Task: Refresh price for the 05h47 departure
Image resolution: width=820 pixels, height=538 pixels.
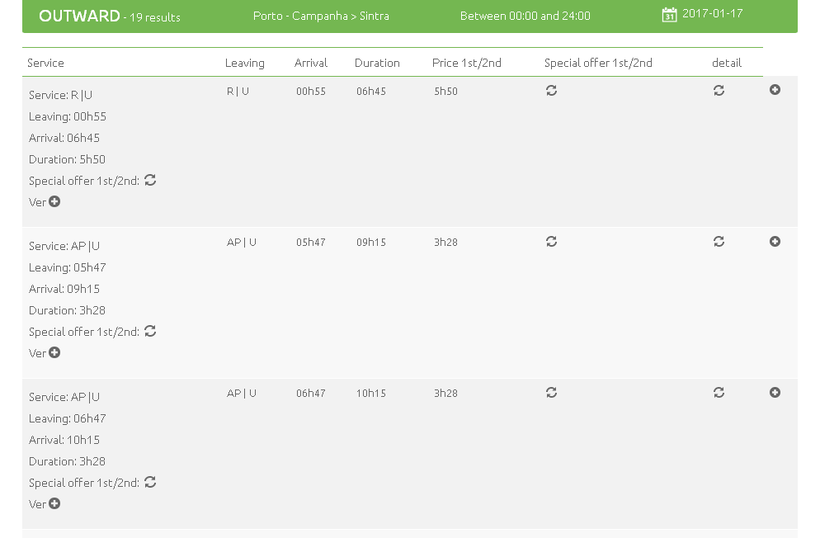Action: tap(551, 242)
